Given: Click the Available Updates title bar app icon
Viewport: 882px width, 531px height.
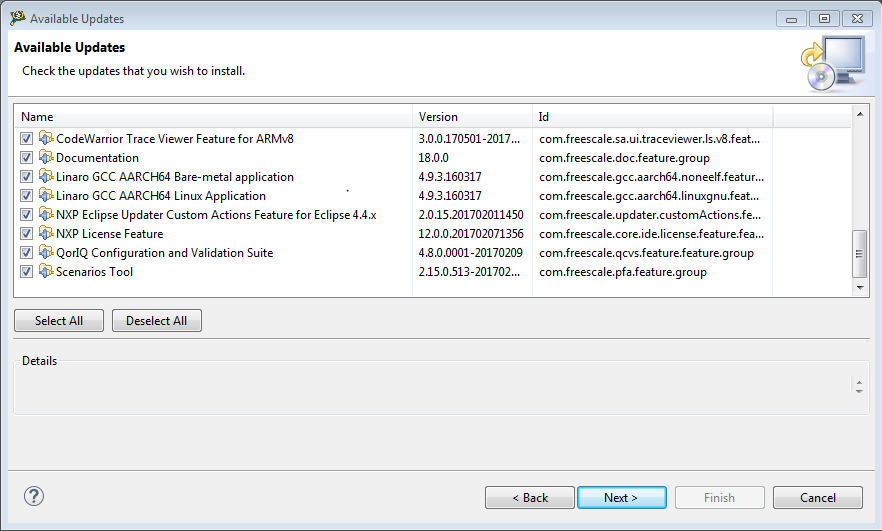Looking at the screenshot, I should [x=17, y=18].
